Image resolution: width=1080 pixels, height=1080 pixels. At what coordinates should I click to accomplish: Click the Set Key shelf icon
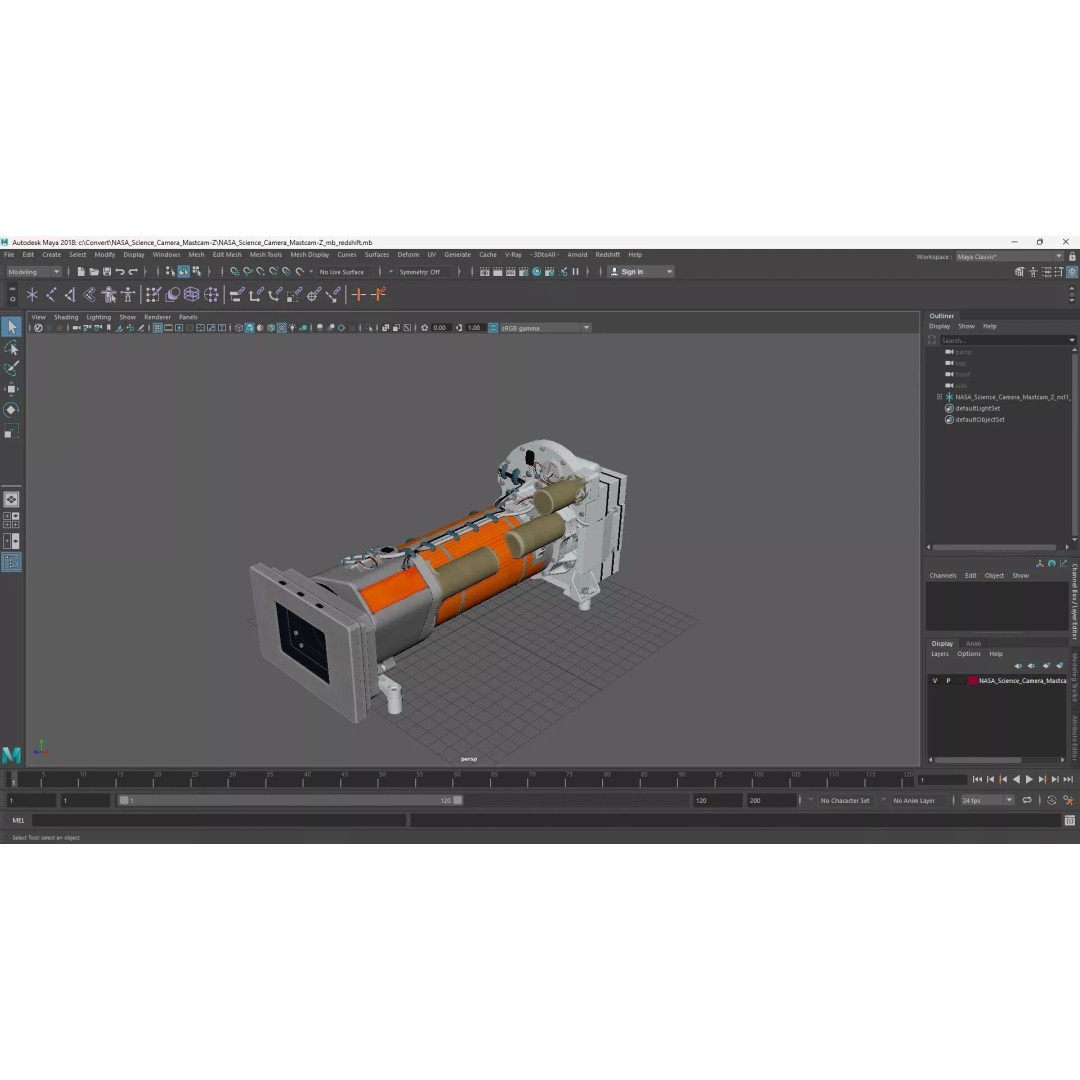pyautogui.click(x=358, y=295)
